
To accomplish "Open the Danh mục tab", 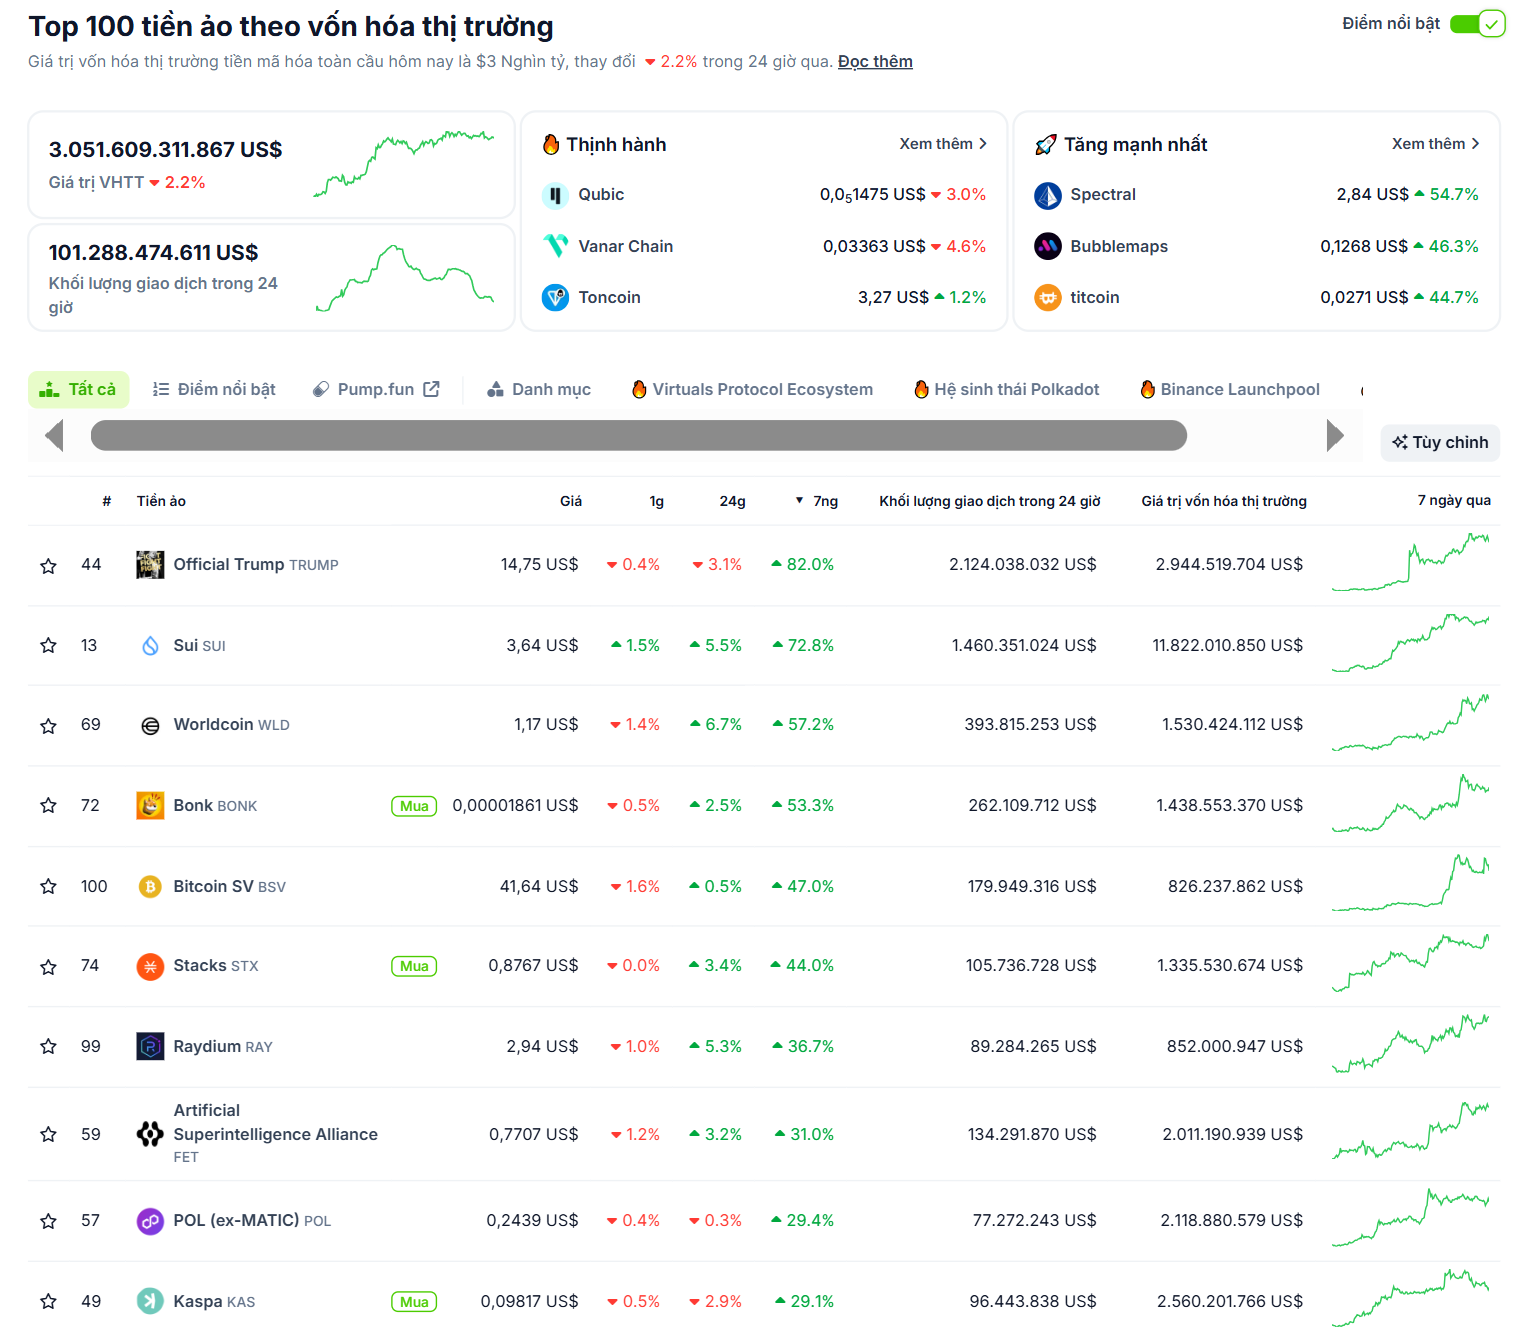I will point(539,389).
